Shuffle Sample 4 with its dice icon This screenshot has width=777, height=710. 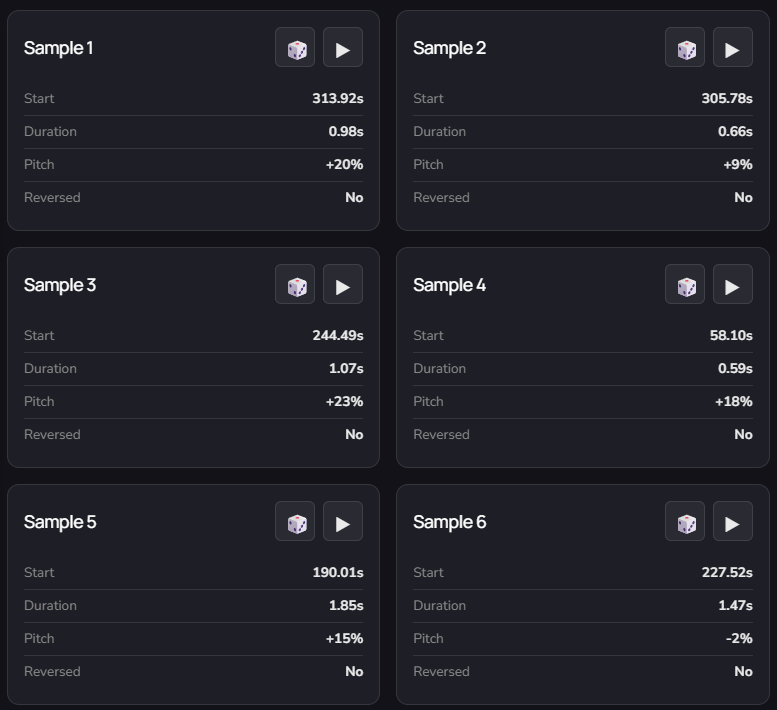coord(685,285)
